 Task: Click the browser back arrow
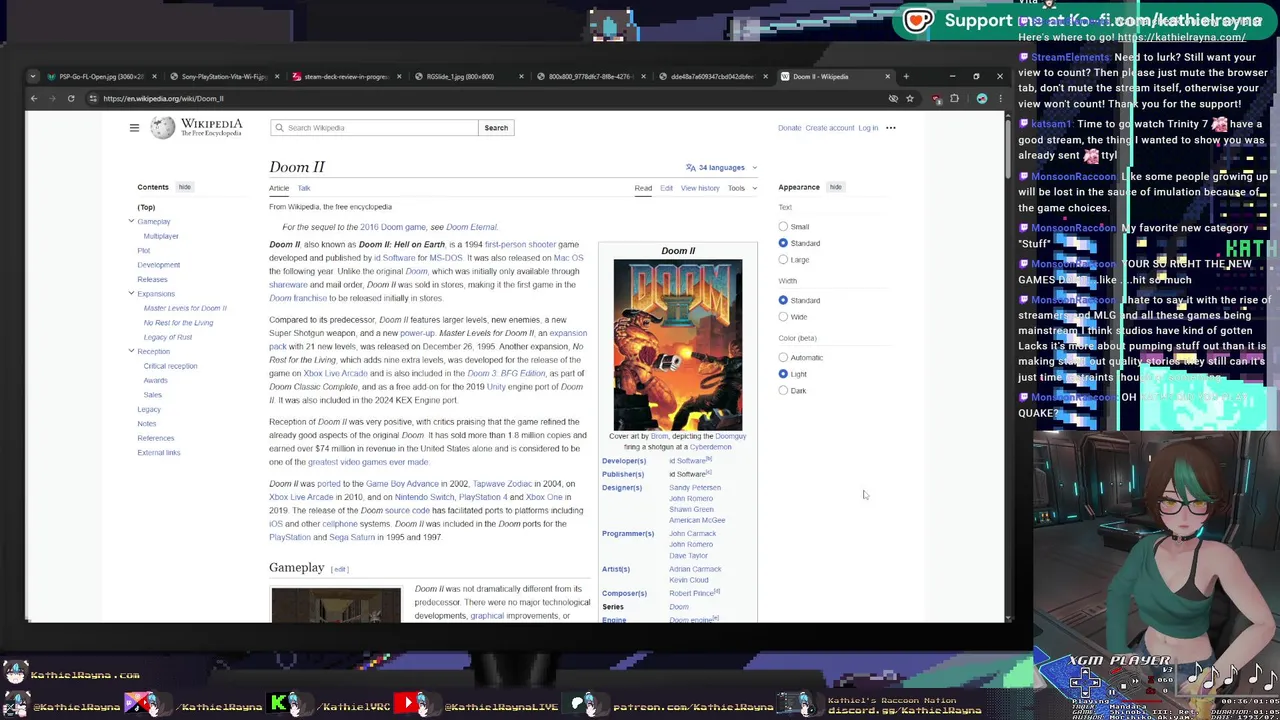click(34, 98)
